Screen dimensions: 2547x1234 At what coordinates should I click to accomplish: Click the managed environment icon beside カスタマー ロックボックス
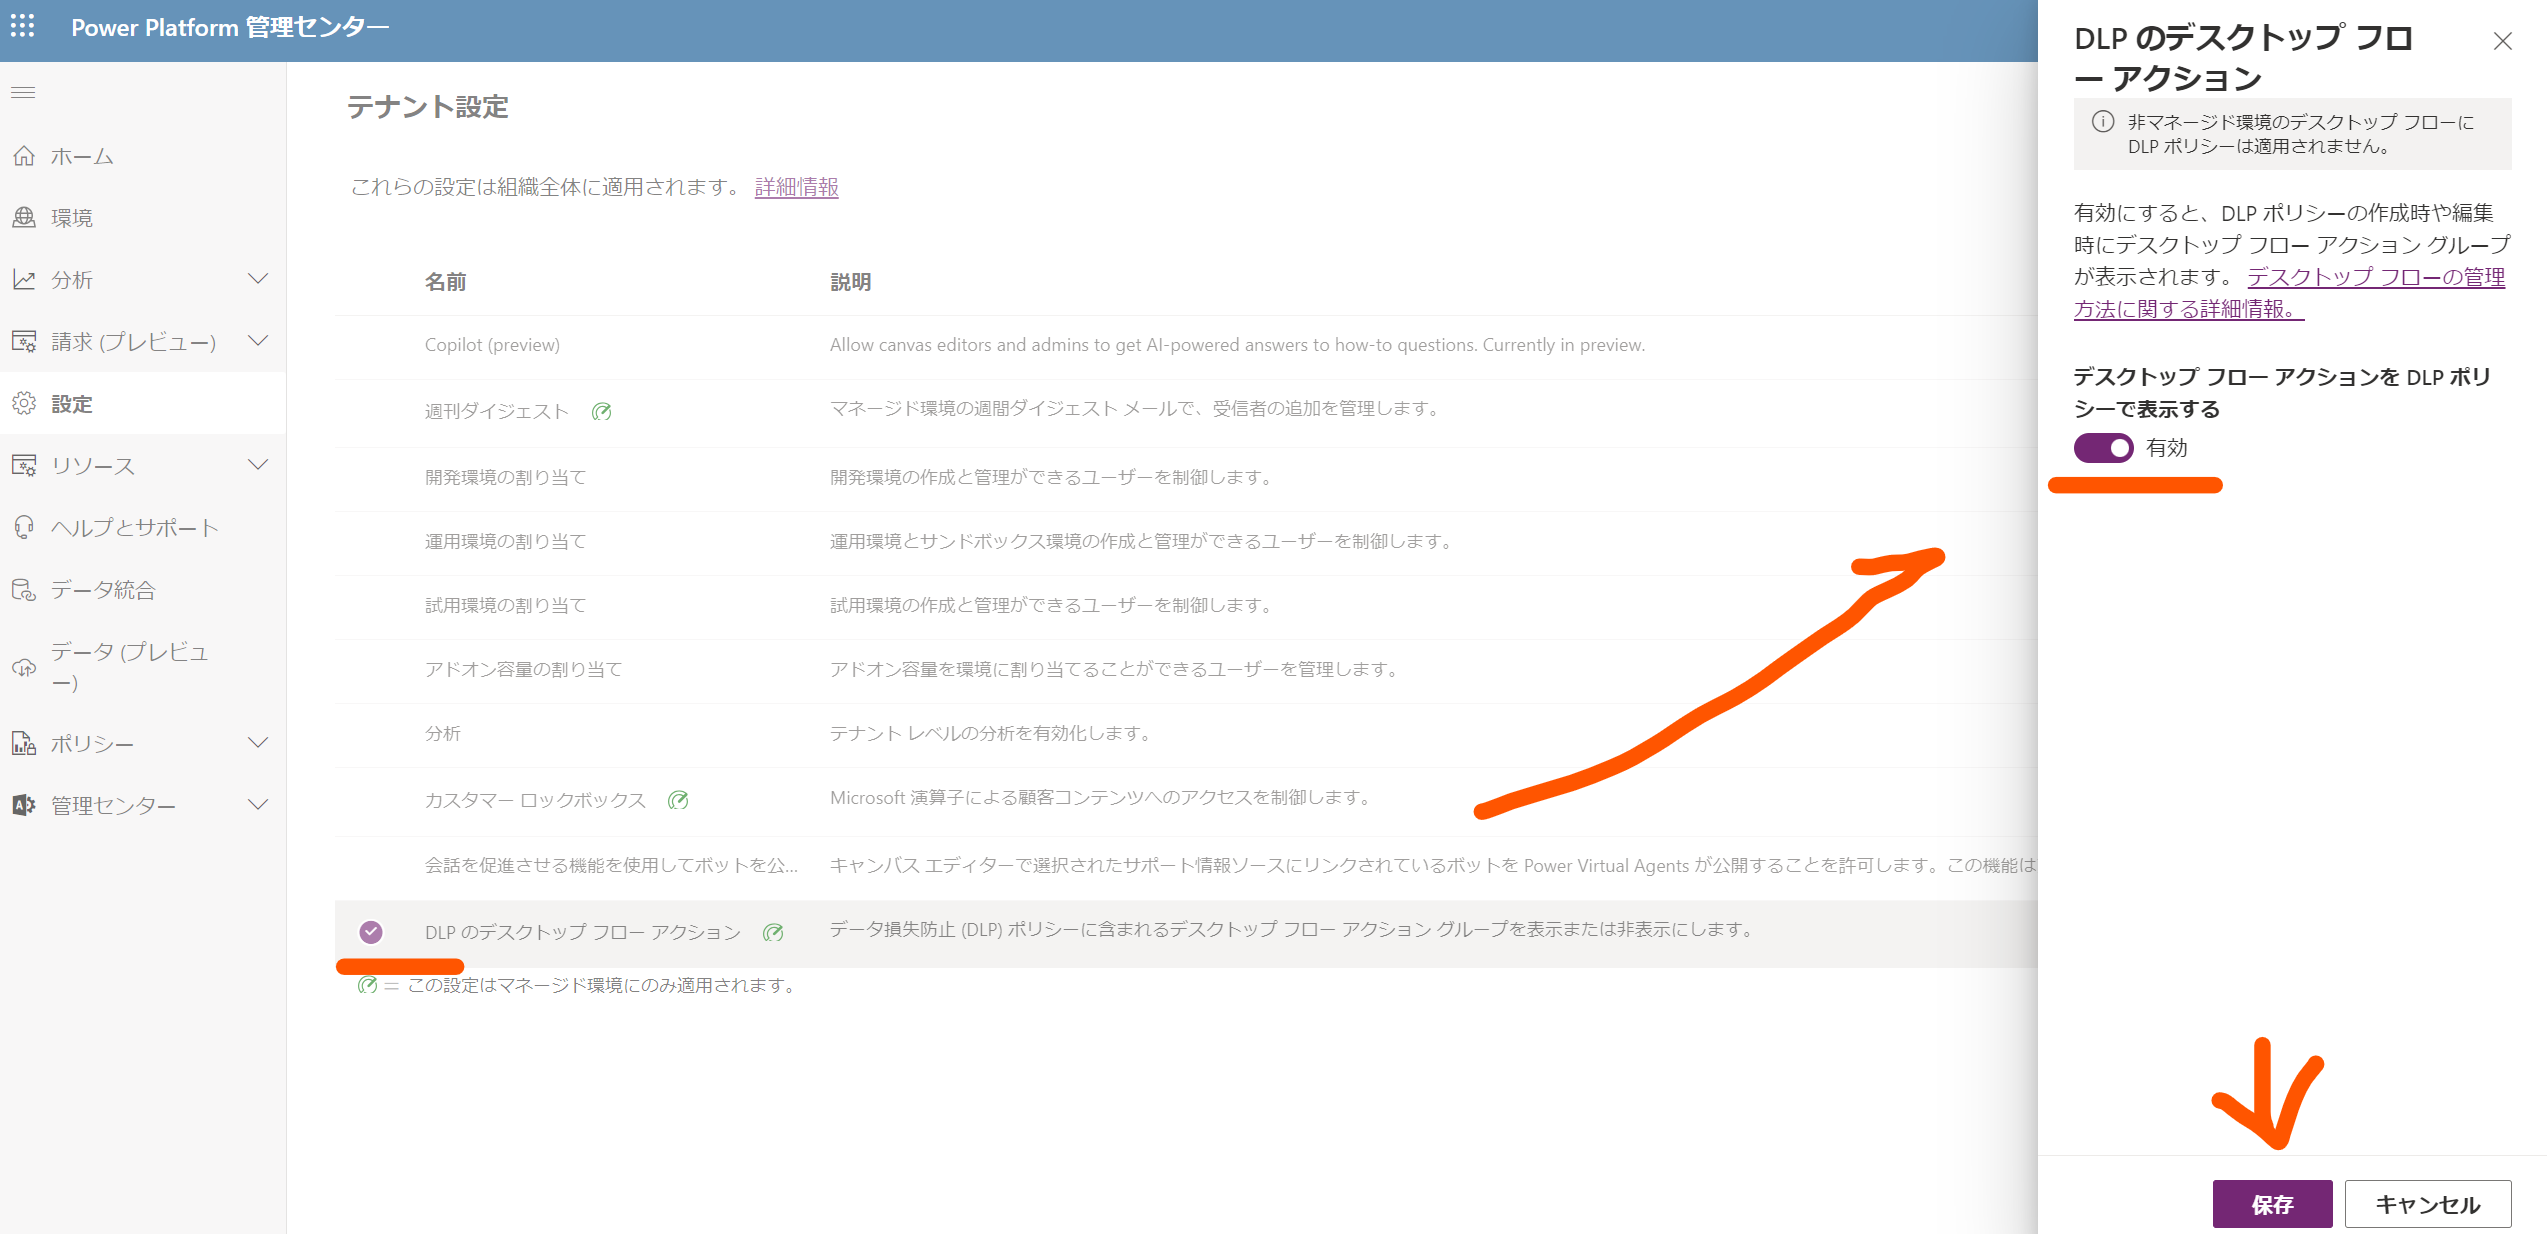pos(680,800)
